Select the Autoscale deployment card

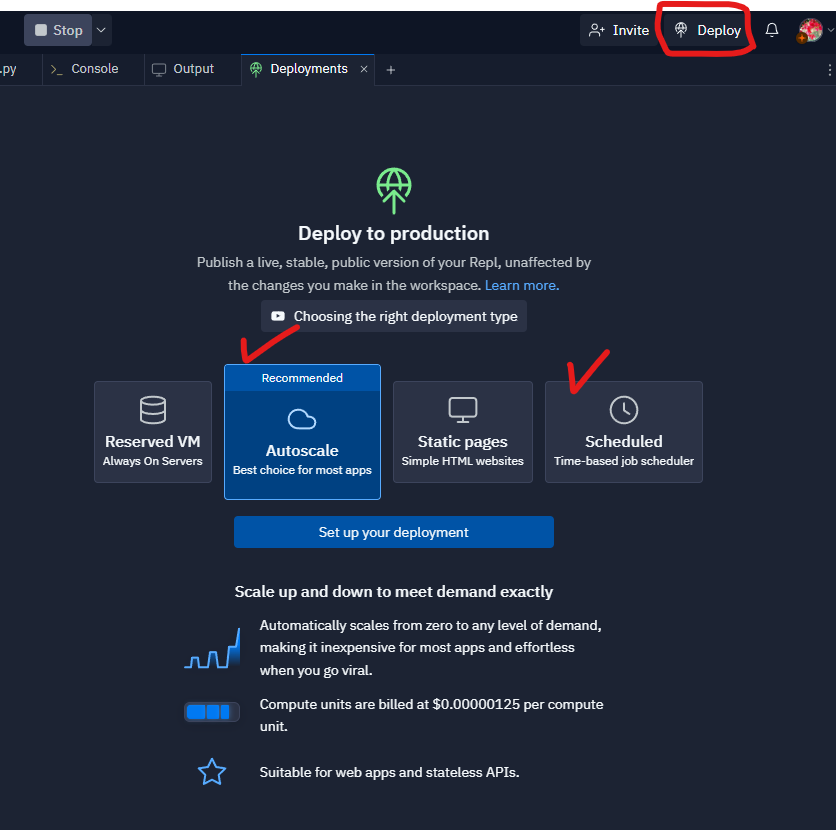pos(302,432)
